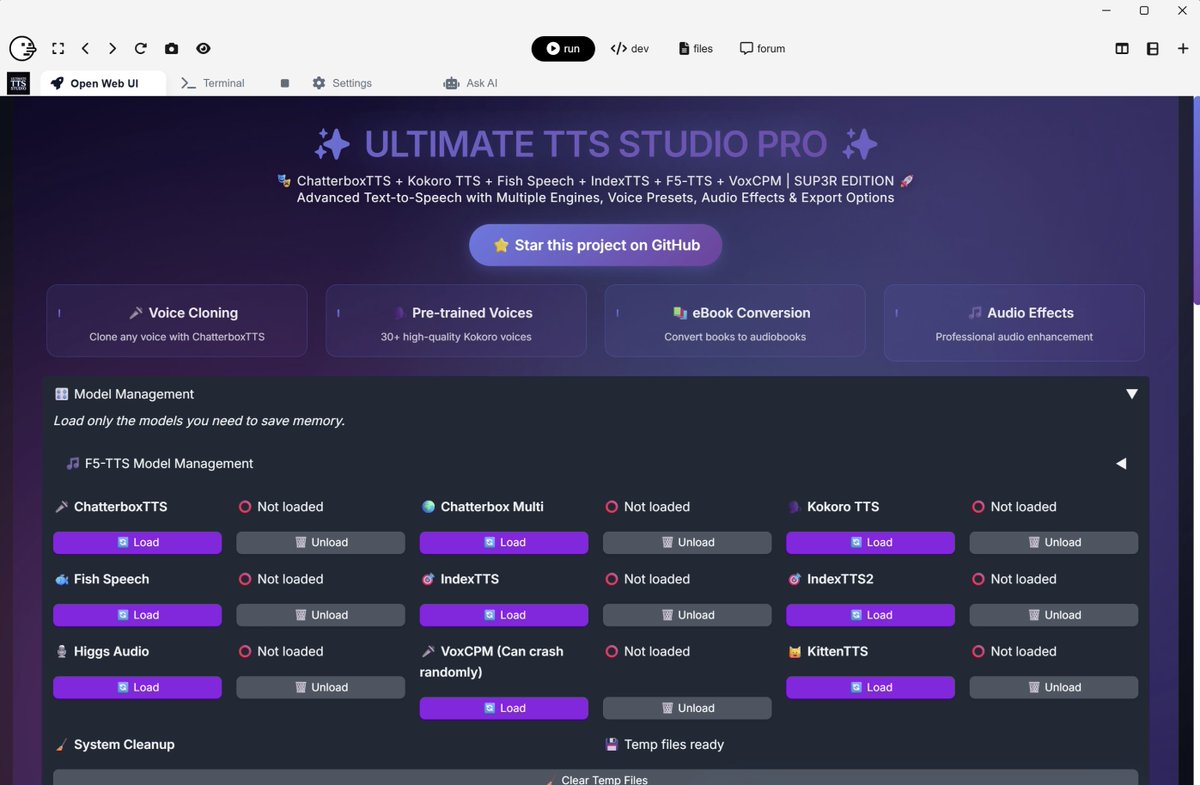The height and width of the screenshot is (785, 1200).
Task: Unload the IndexTTS2 model
Action: coord(1054,615)
